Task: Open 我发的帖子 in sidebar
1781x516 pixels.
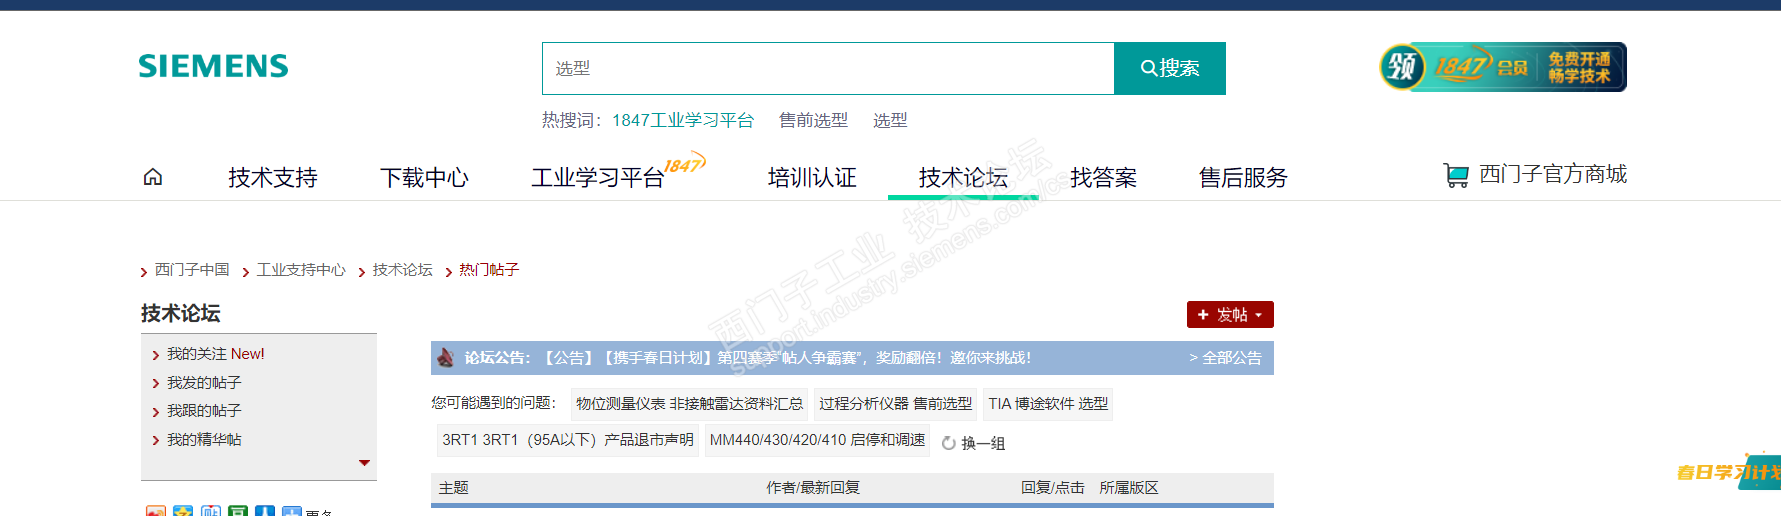Action: (204, 383)
